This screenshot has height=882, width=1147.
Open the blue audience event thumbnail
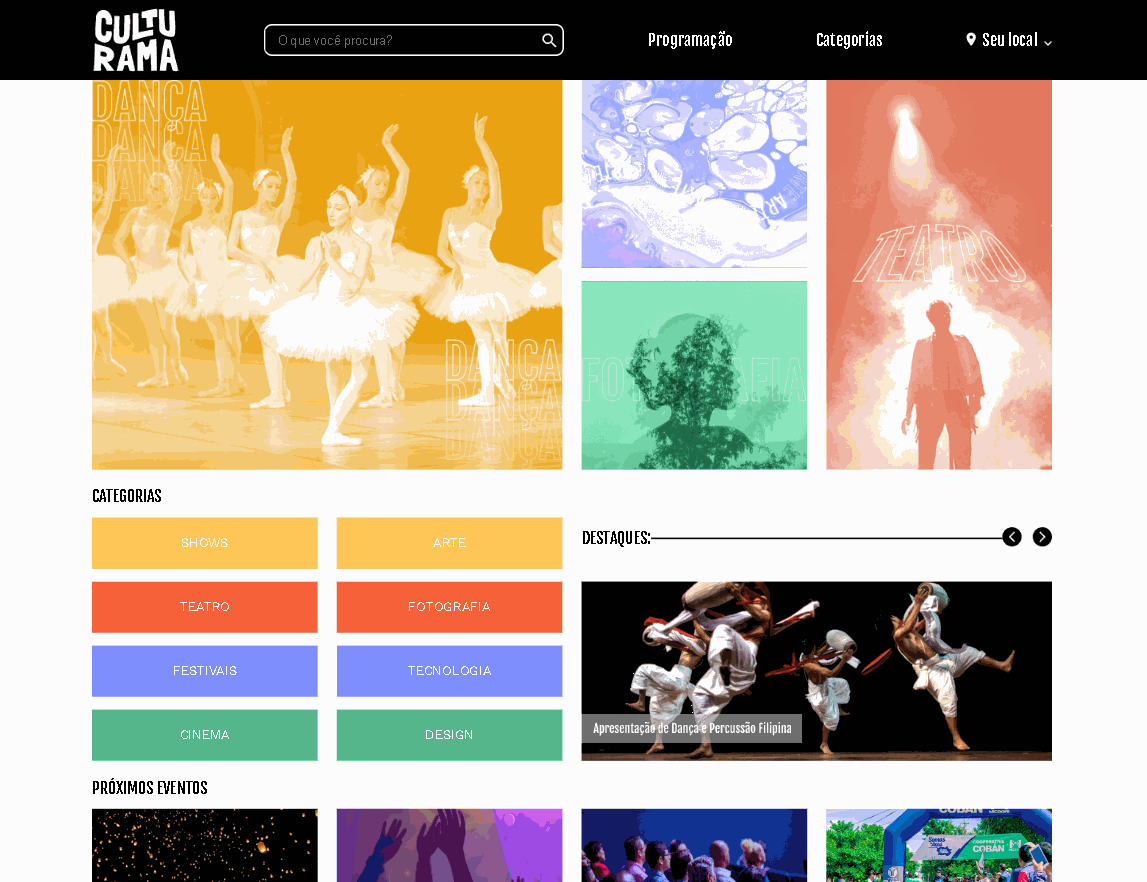[694, 845]
